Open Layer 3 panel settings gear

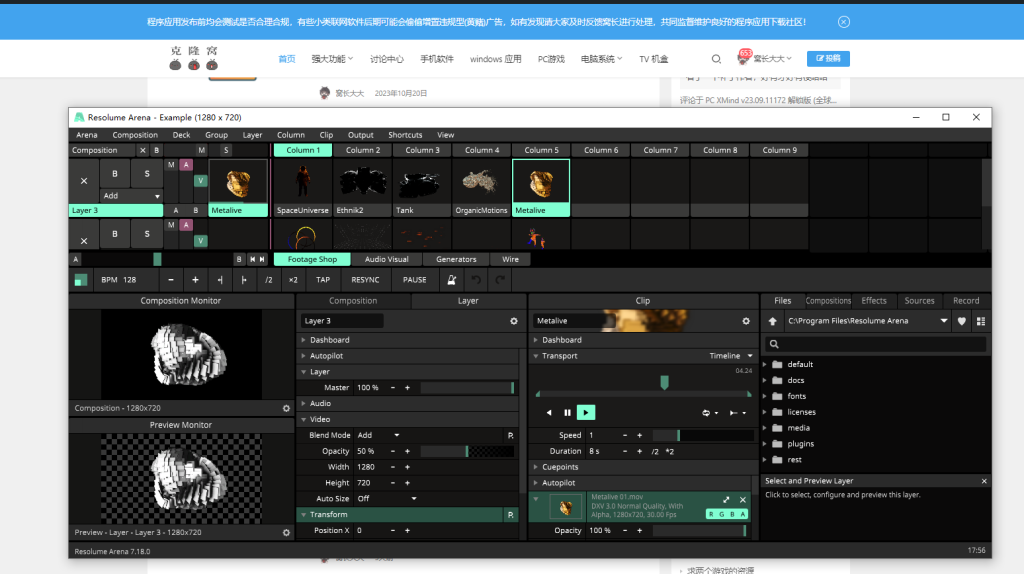(514, 321)
